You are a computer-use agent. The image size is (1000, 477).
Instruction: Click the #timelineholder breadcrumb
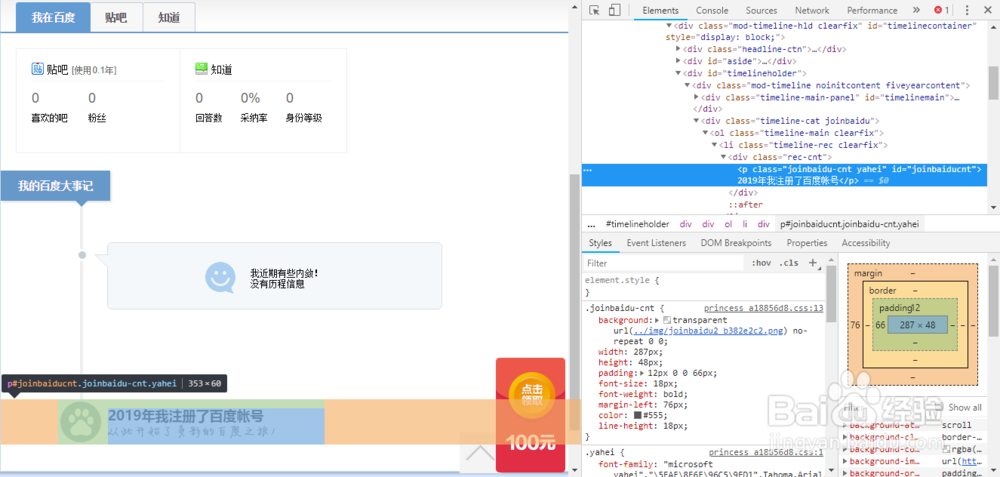pyautogui.click(x=637, y=224)
